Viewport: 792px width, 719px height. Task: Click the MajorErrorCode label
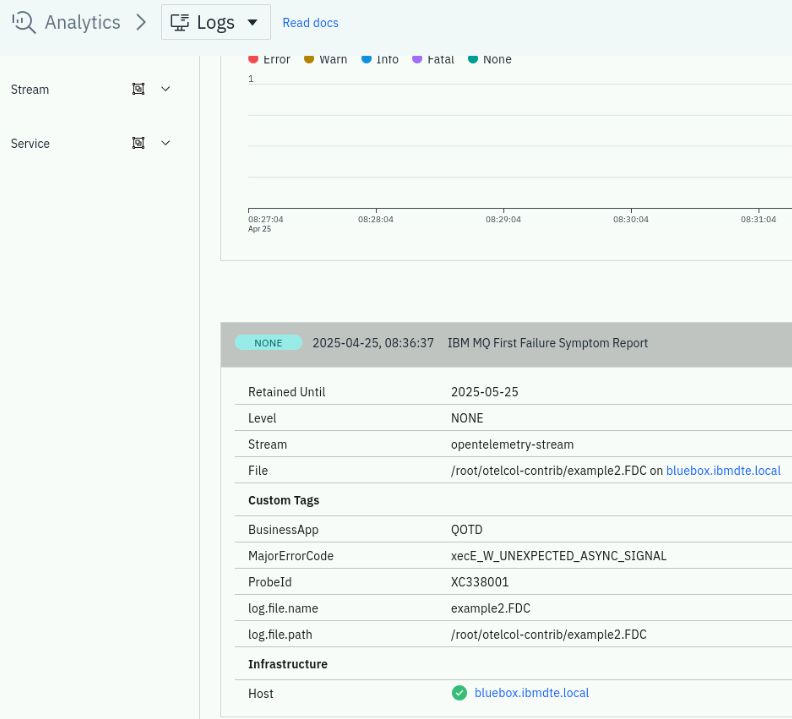[290, 556]
